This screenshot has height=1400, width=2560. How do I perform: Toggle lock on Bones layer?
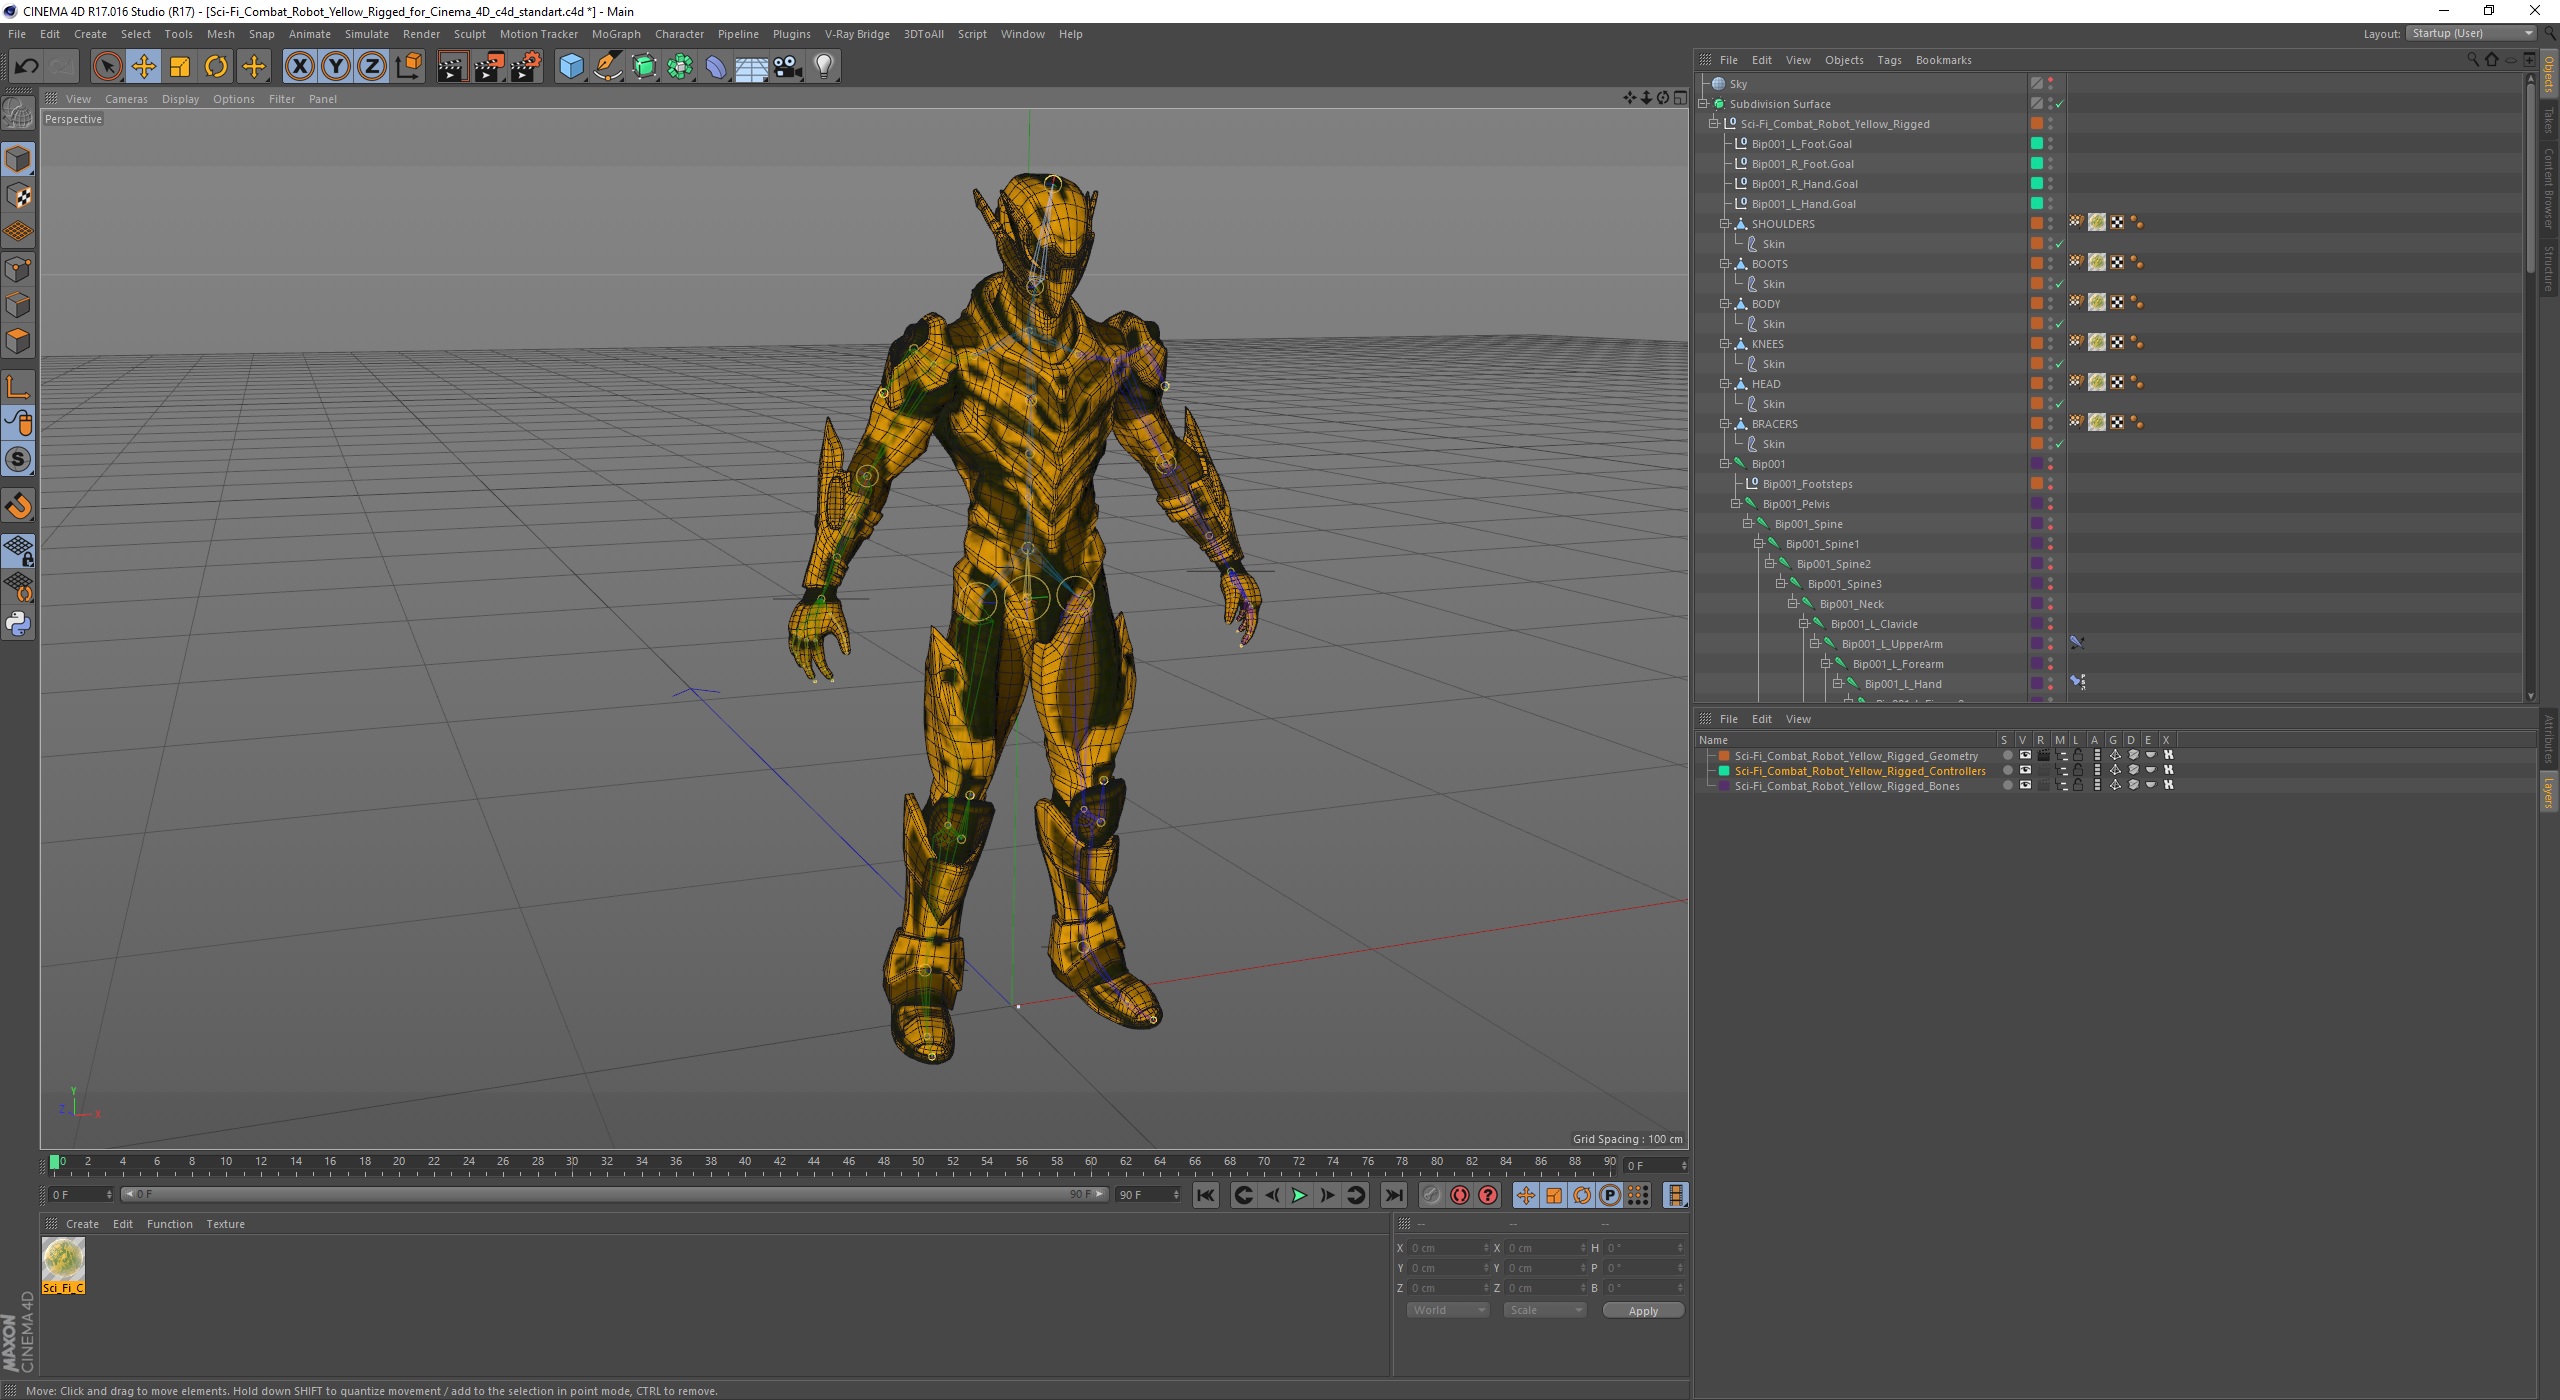click(2078, 786)
